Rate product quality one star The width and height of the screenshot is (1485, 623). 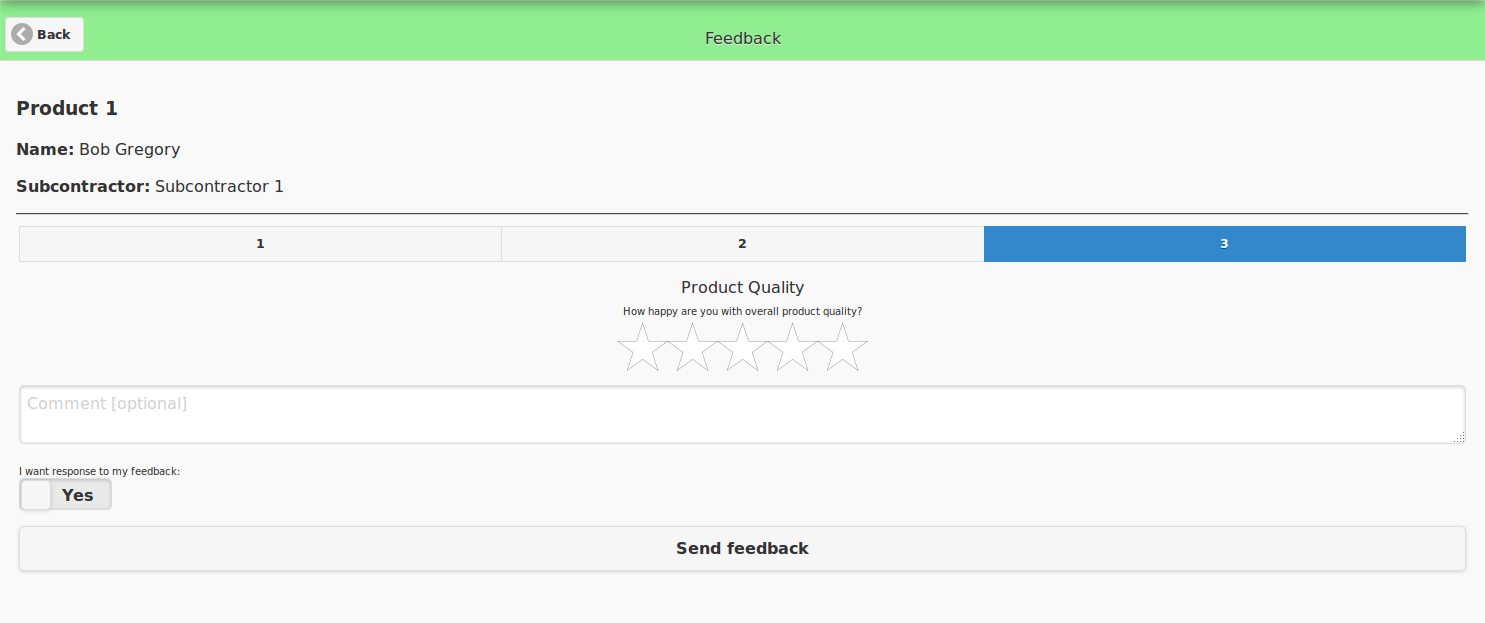642,347
